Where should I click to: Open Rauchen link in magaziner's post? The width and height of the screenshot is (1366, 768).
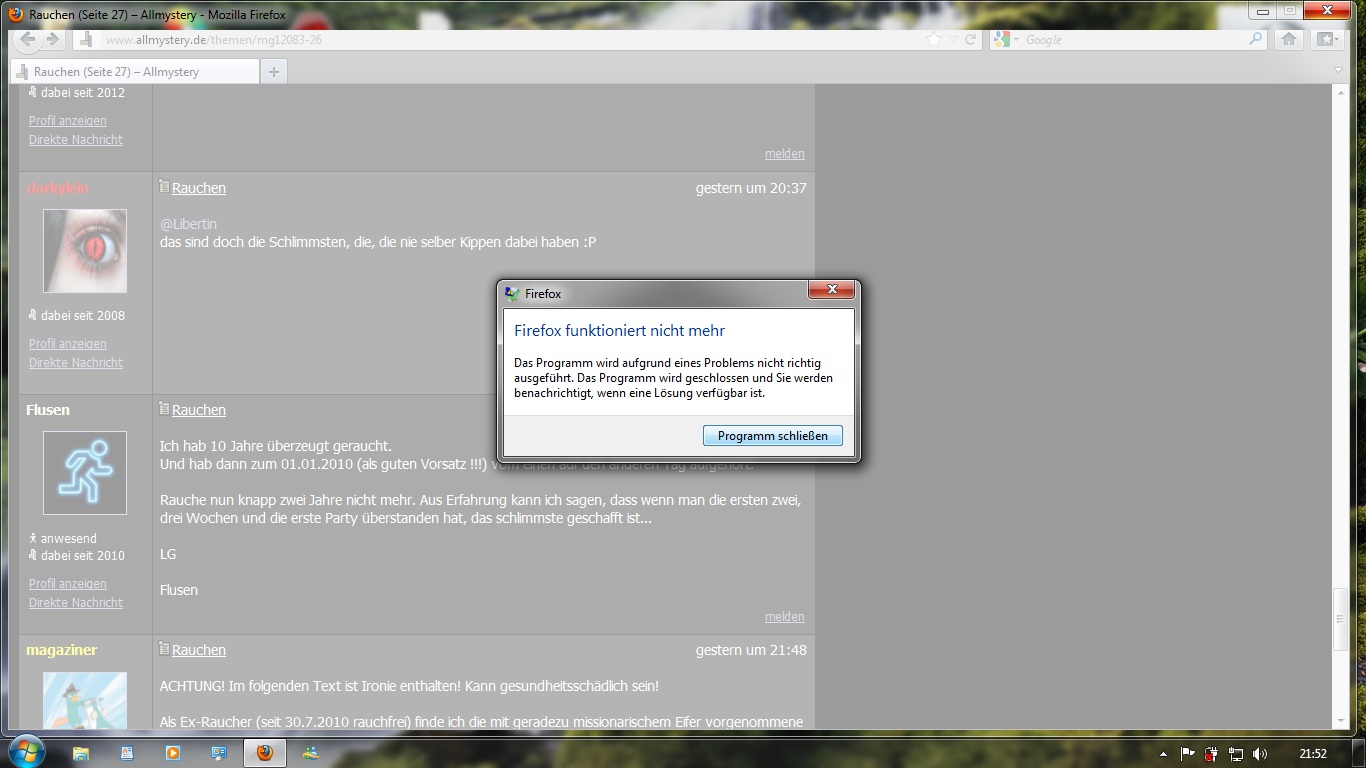coord(199,650)
